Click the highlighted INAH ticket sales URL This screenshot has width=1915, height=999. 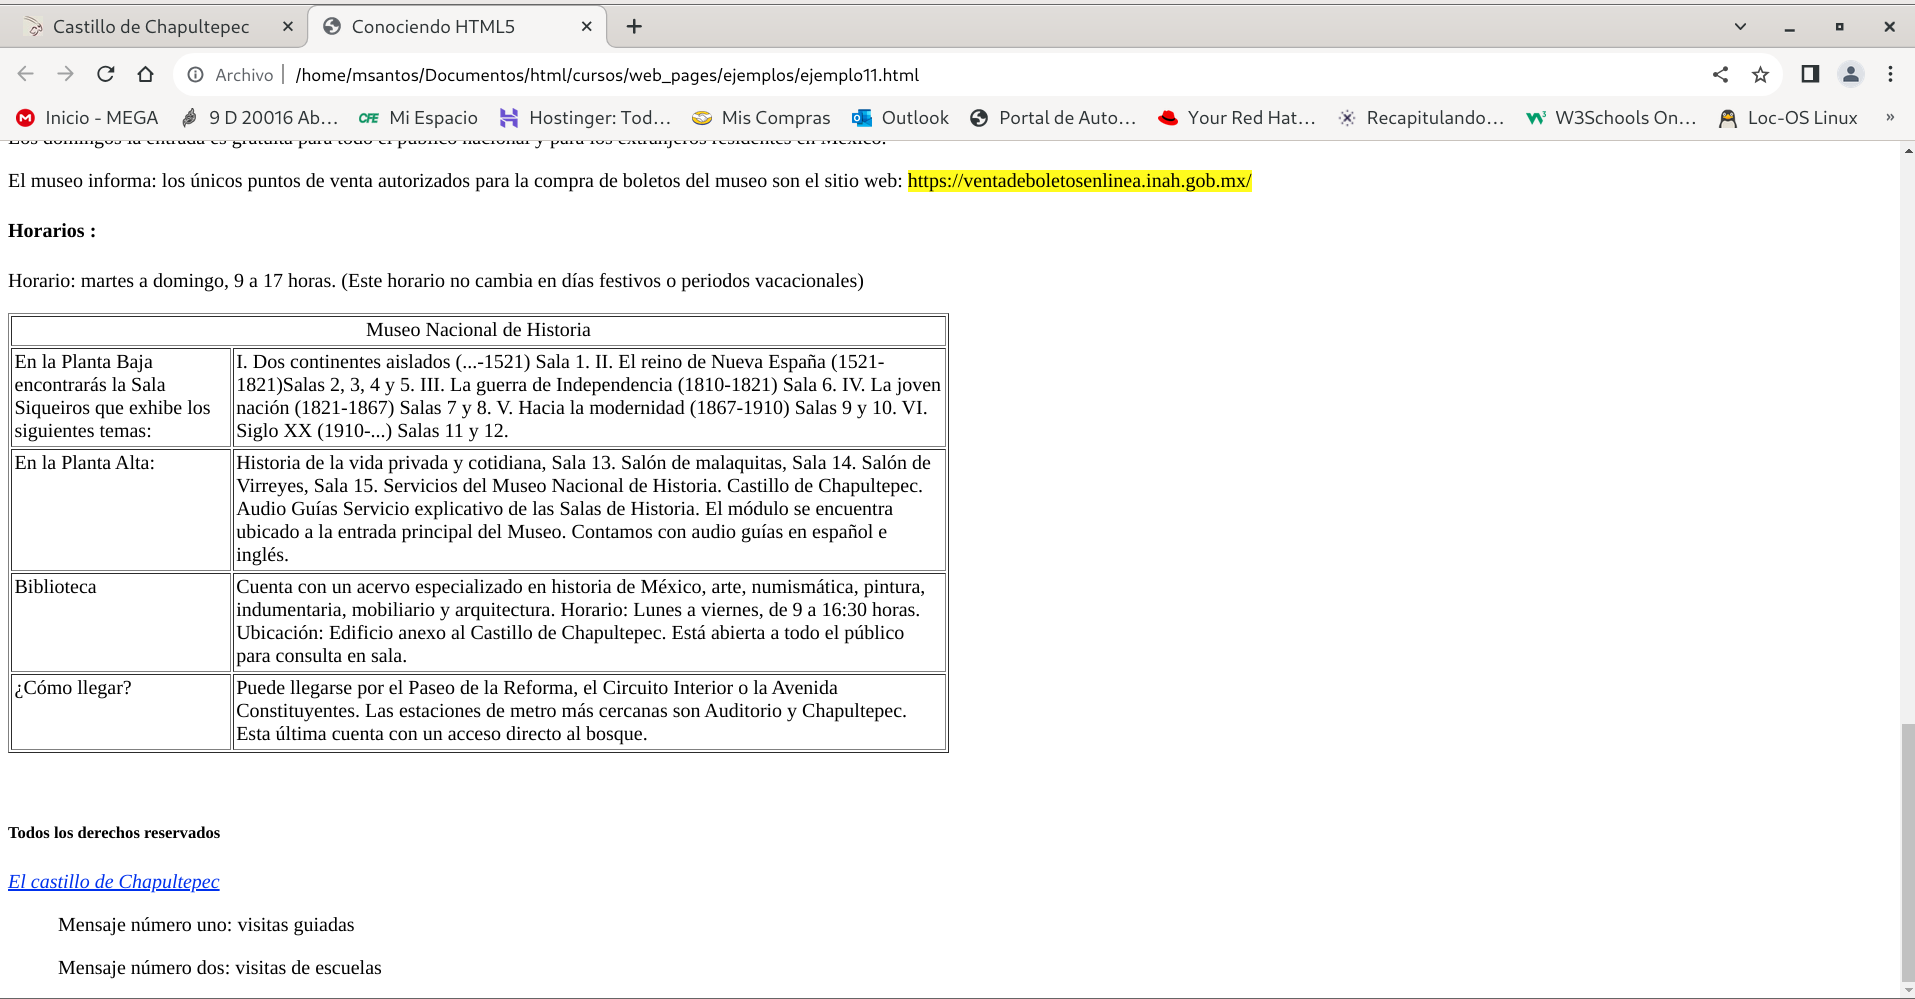coord(1079,181)
